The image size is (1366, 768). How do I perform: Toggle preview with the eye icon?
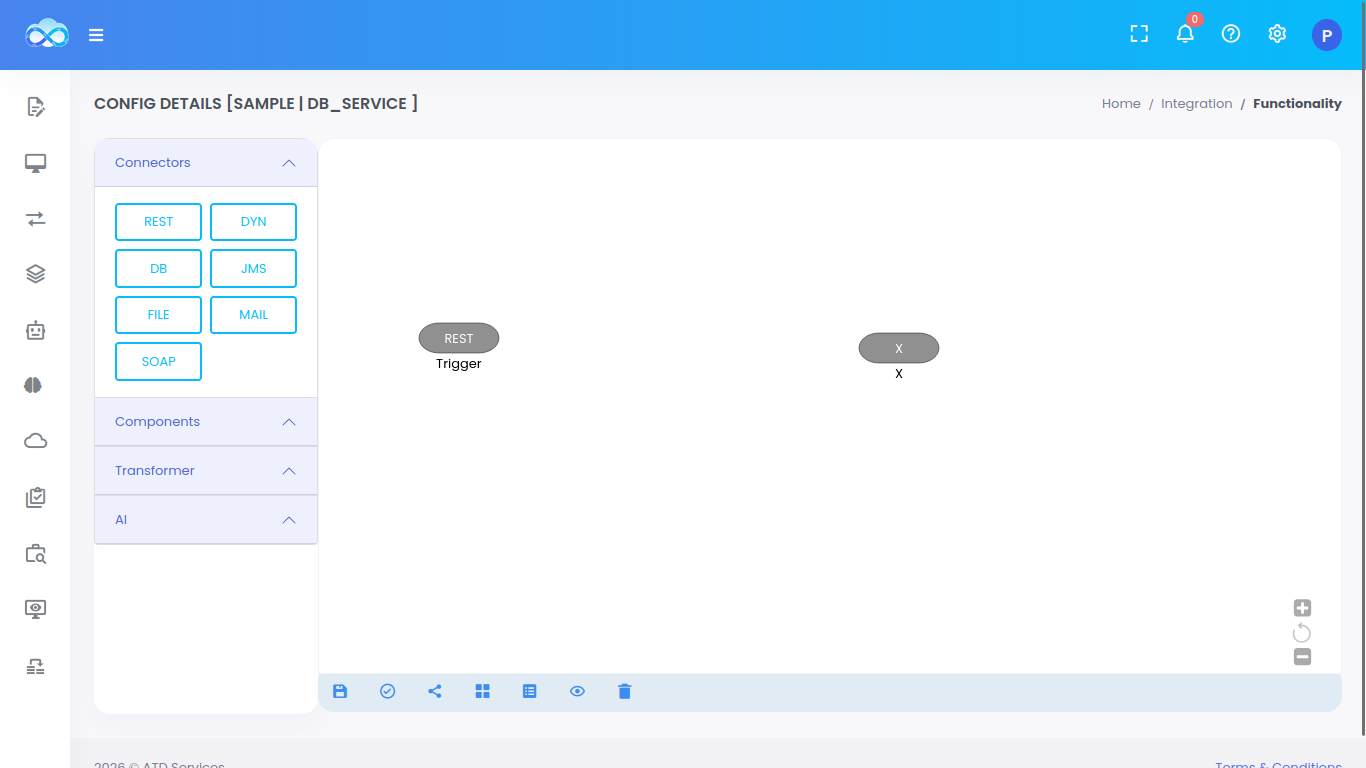pyautogui.click(x=577, y=691)
